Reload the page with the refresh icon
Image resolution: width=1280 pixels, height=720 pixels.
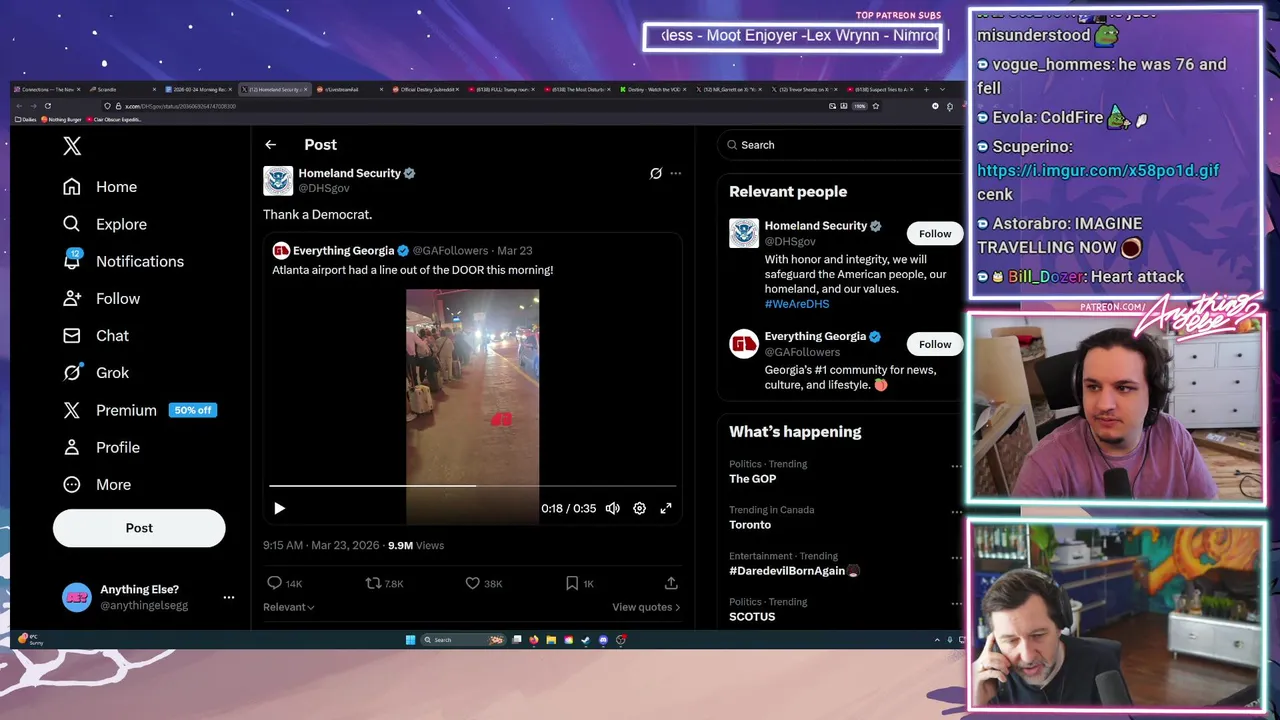[47, 105]
